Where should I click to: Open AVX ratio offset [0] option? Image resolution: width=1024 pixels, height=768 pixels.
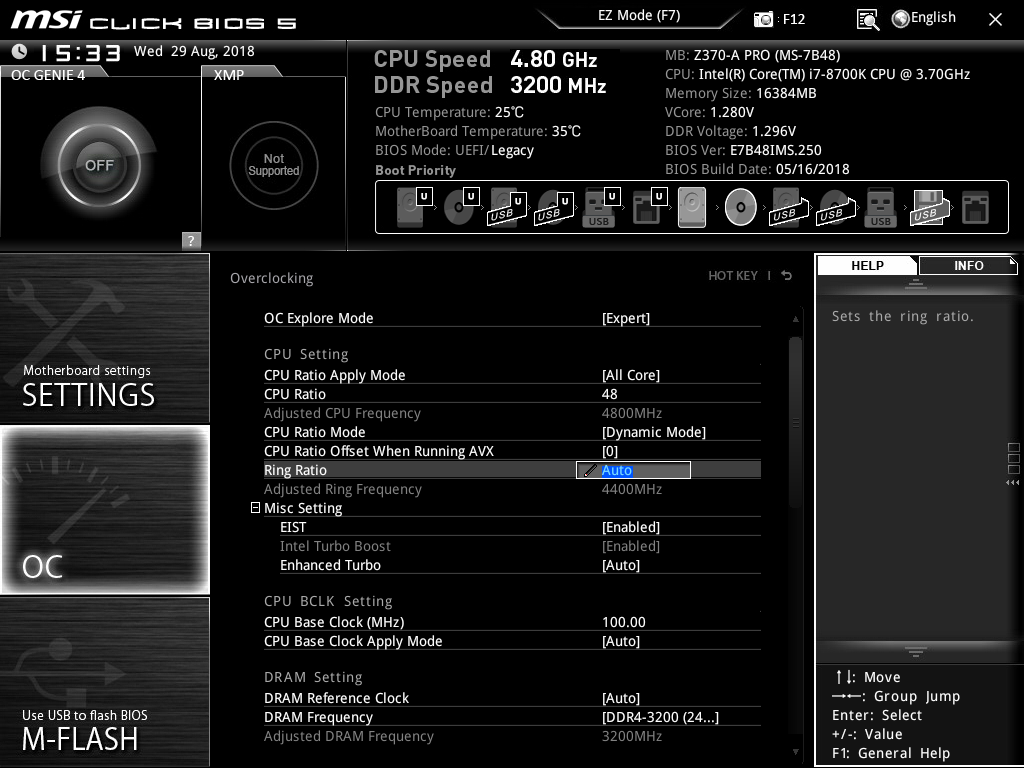pyautogui.click(x=610, y=451)
